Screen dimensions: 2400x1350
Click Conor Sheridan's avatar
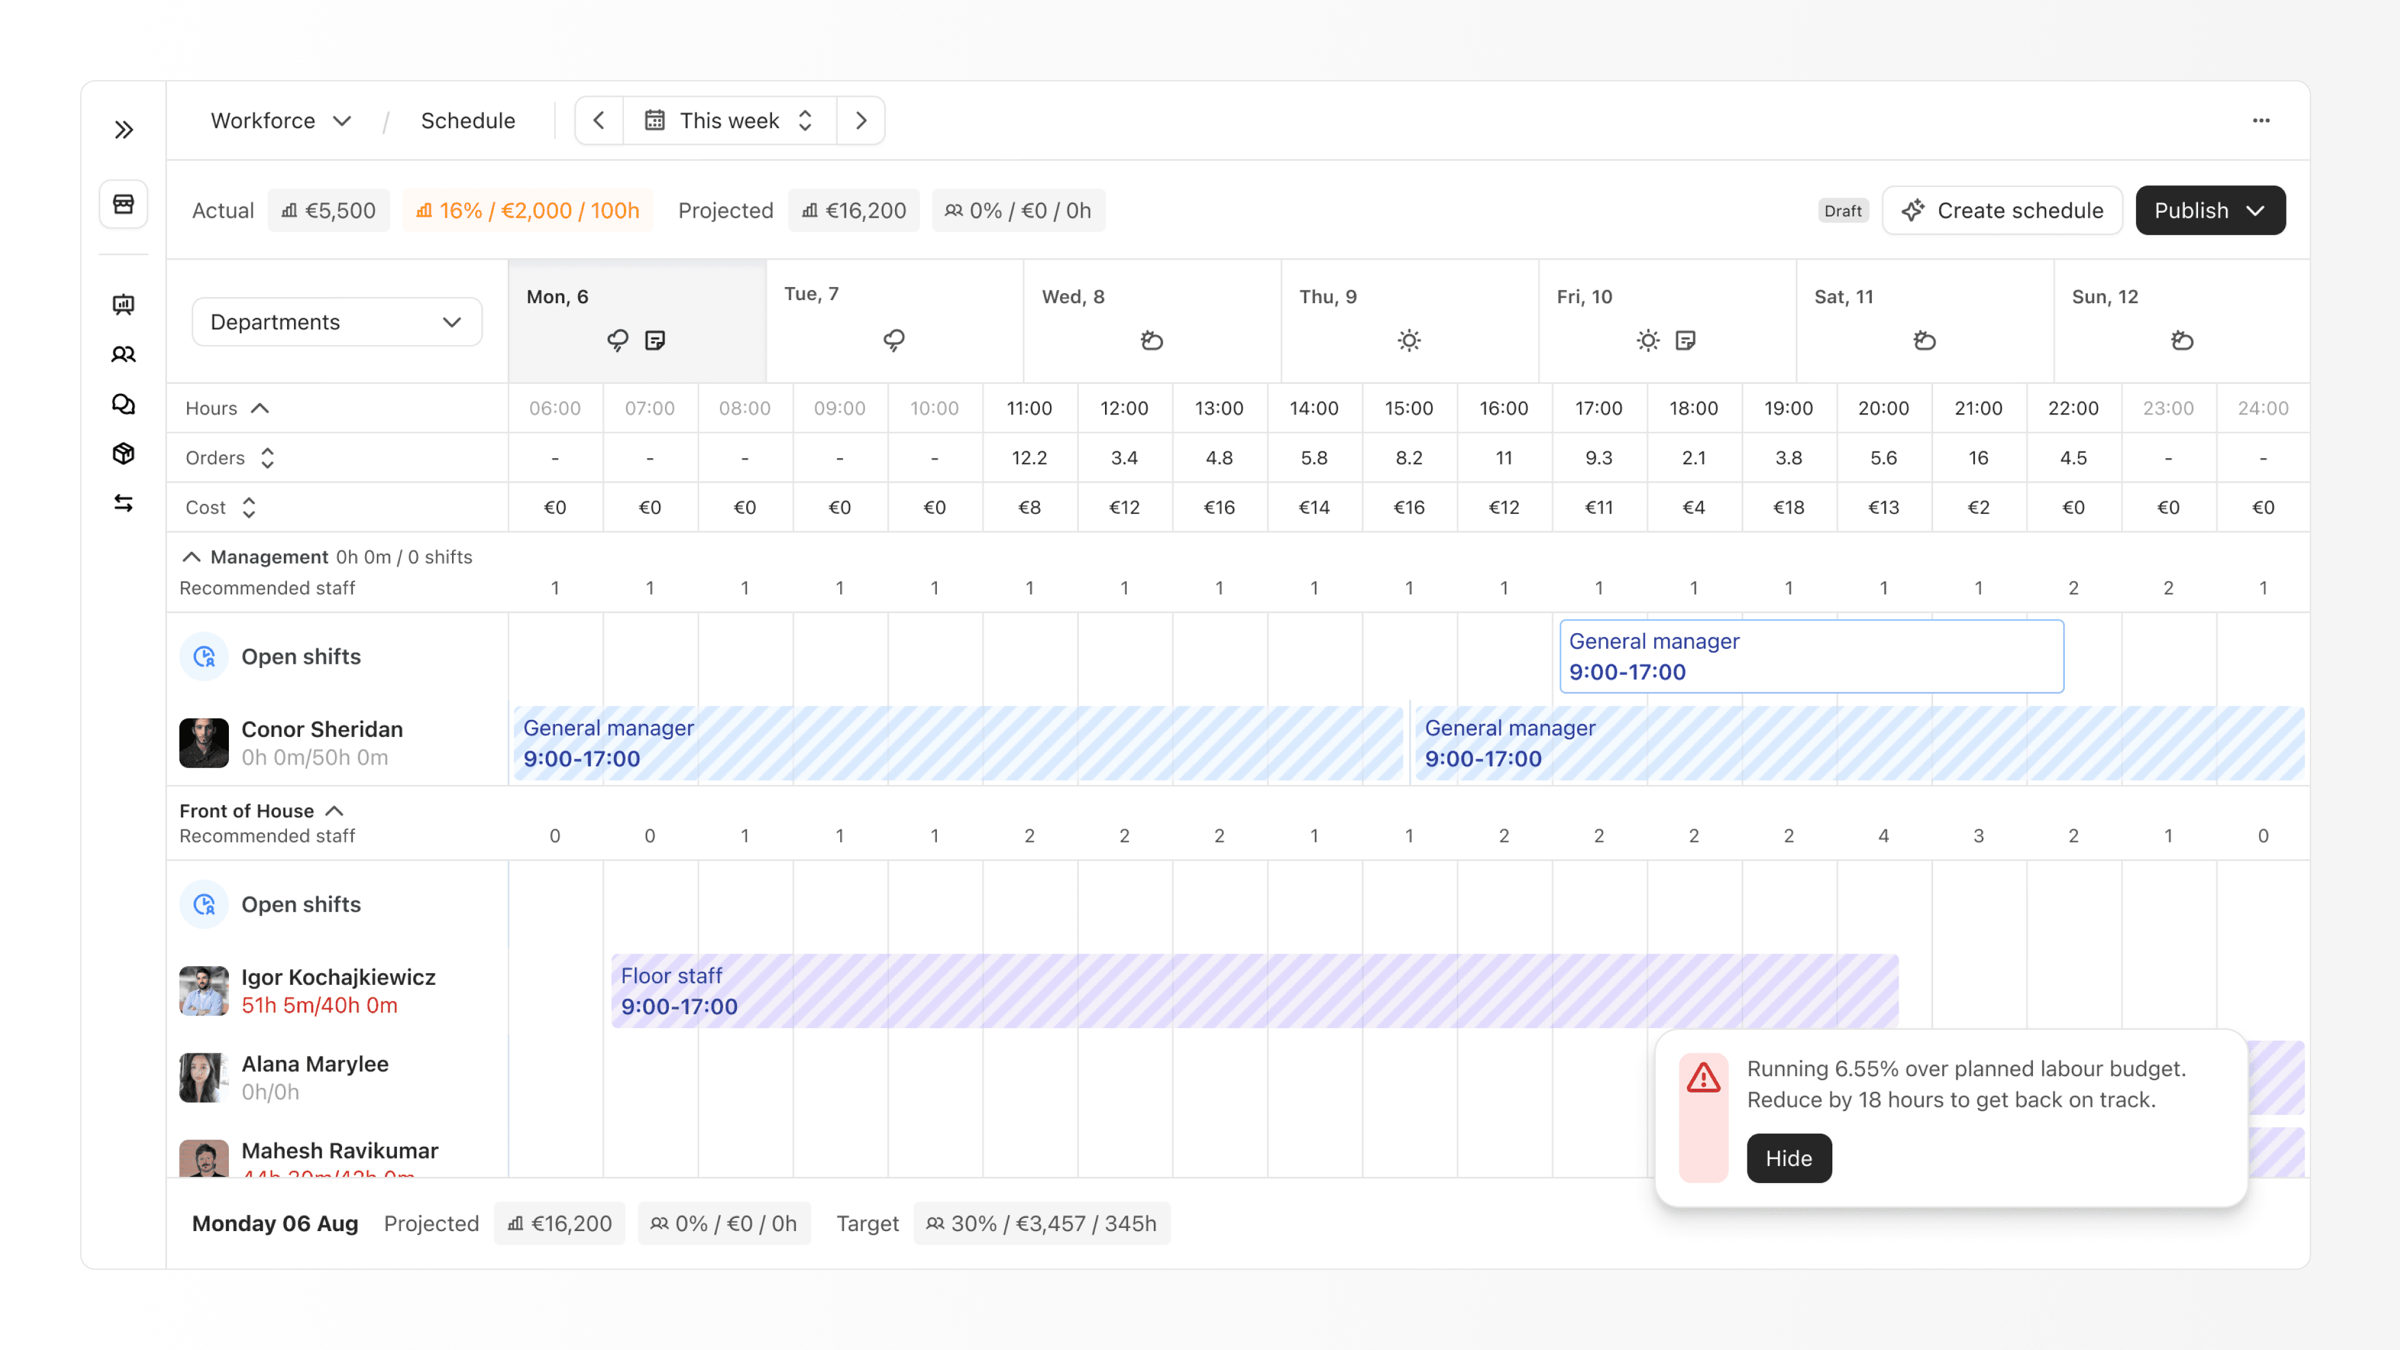(x=204, y=743)
